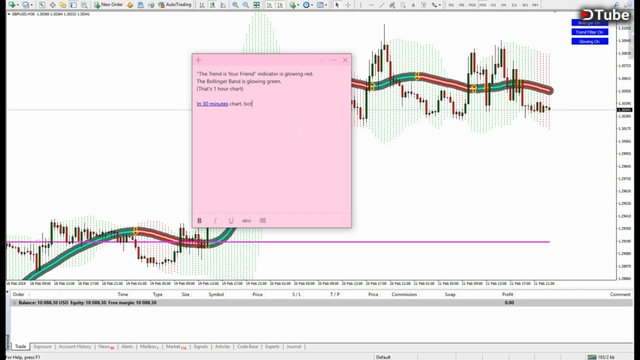The width and height of the screenshot is (640, 360).
Task: Click 'In 30 minutes' underlined text
Action: (212, 104)
